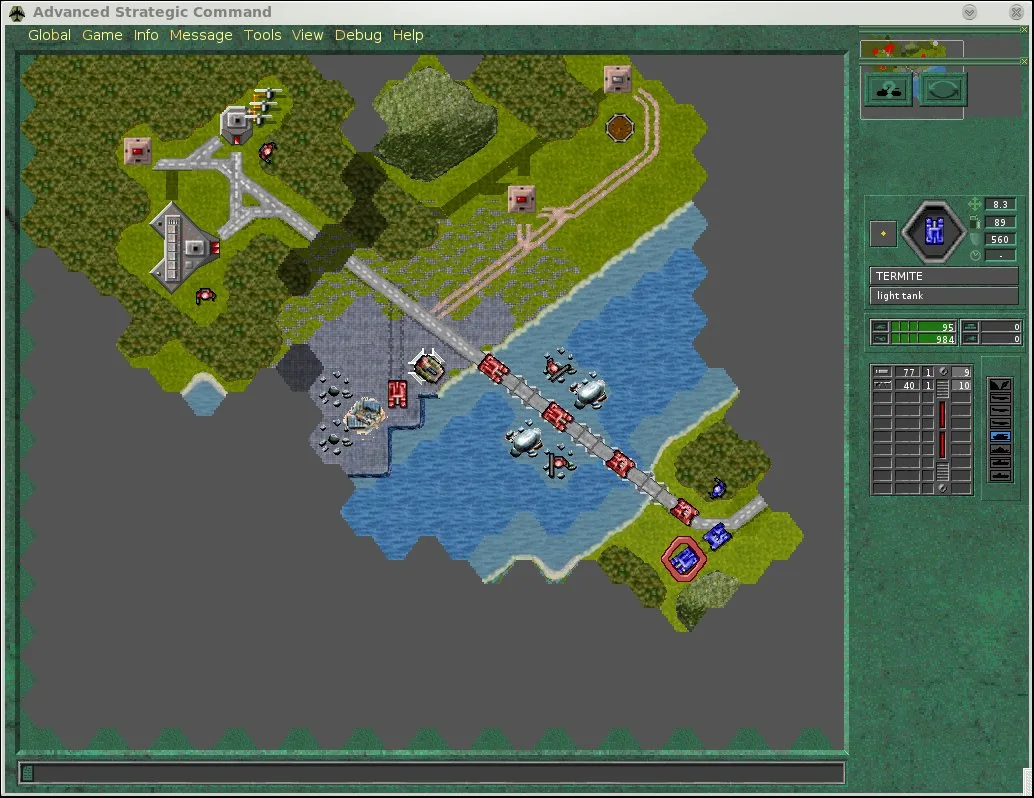Viewport: 1034px width, 798px height.
Task: Select the highlighted ground-level tank height icon
Action: click(1000, 436)
